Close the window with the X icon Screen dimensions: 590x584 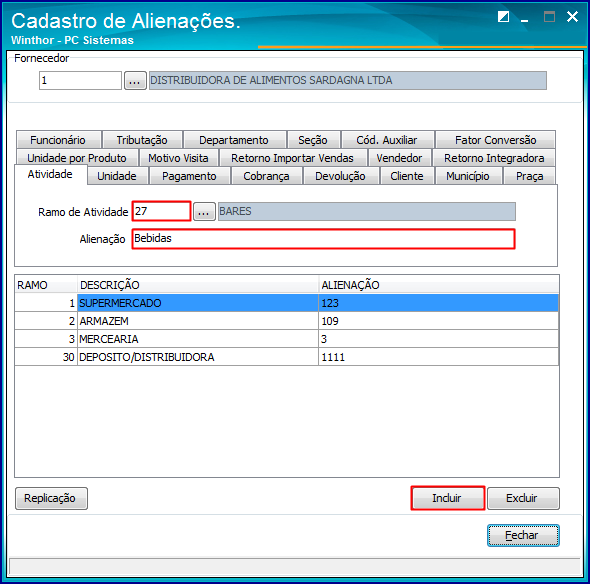click(572, 17)
